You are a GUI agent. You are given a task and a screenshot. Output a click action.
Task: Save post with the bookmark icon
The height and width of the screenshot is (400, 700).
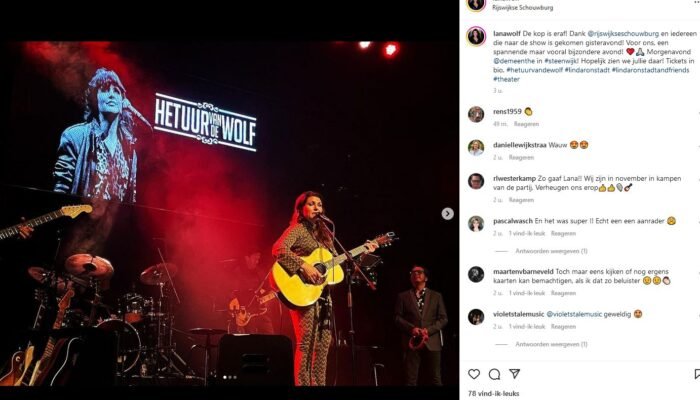coord(697,374)
